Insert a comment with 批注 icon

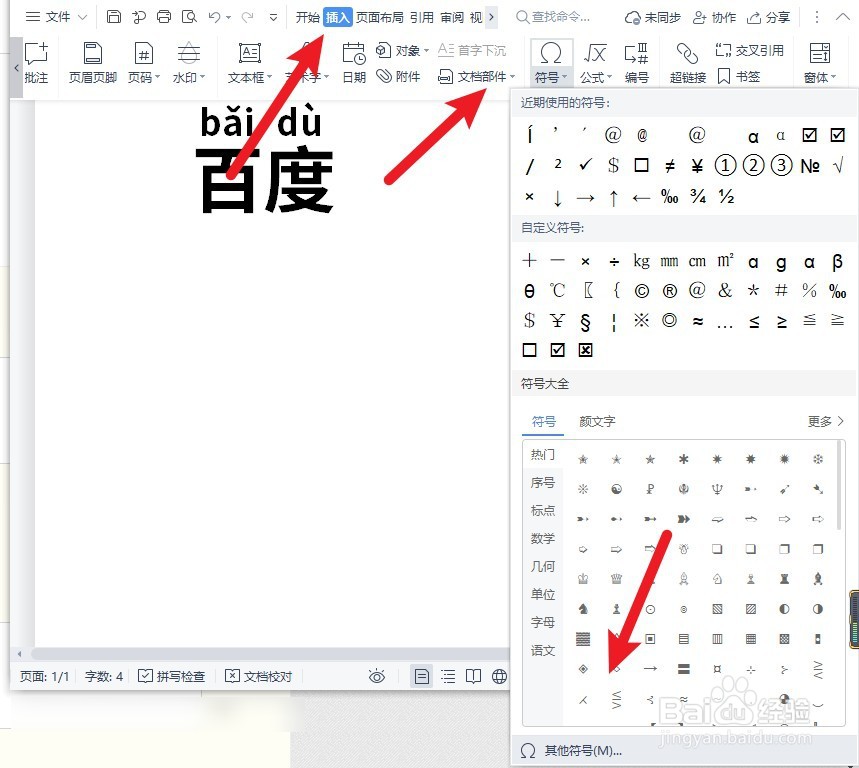point(36,64)
